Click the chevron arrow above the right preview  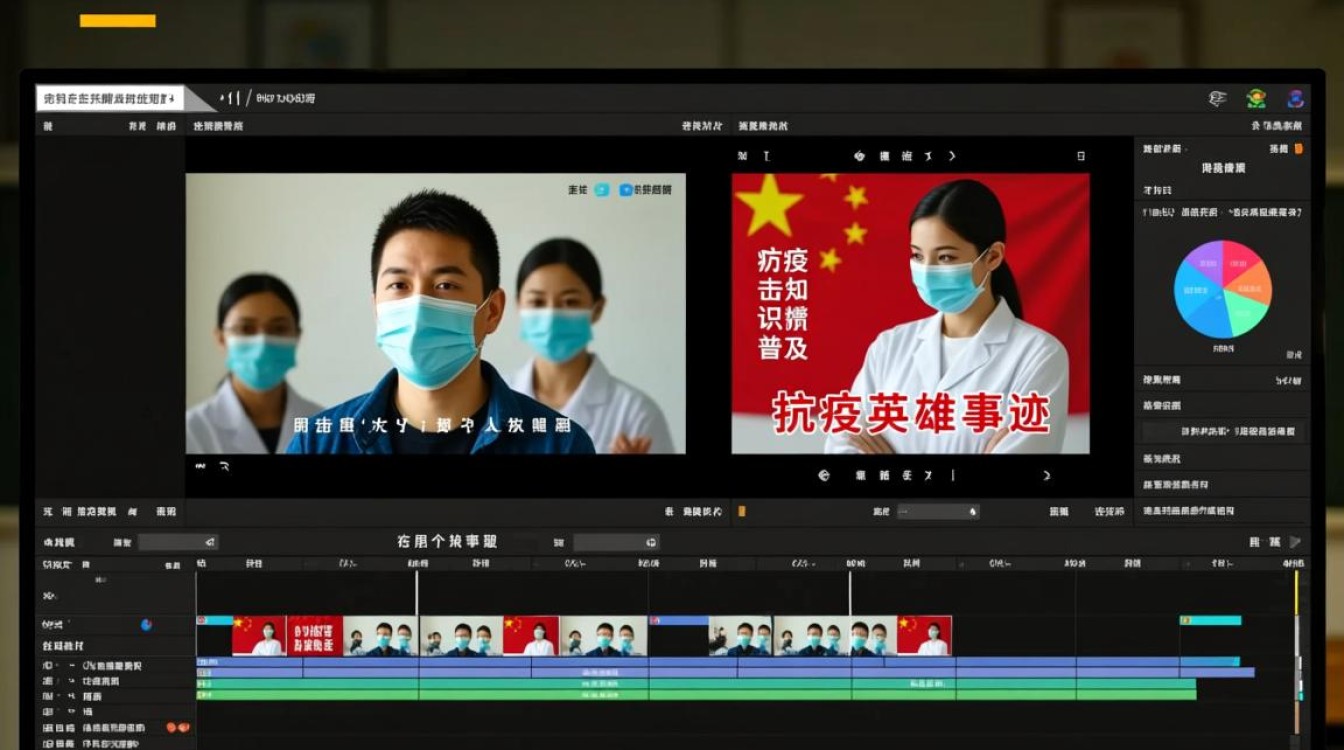click(x=952, y=156)
